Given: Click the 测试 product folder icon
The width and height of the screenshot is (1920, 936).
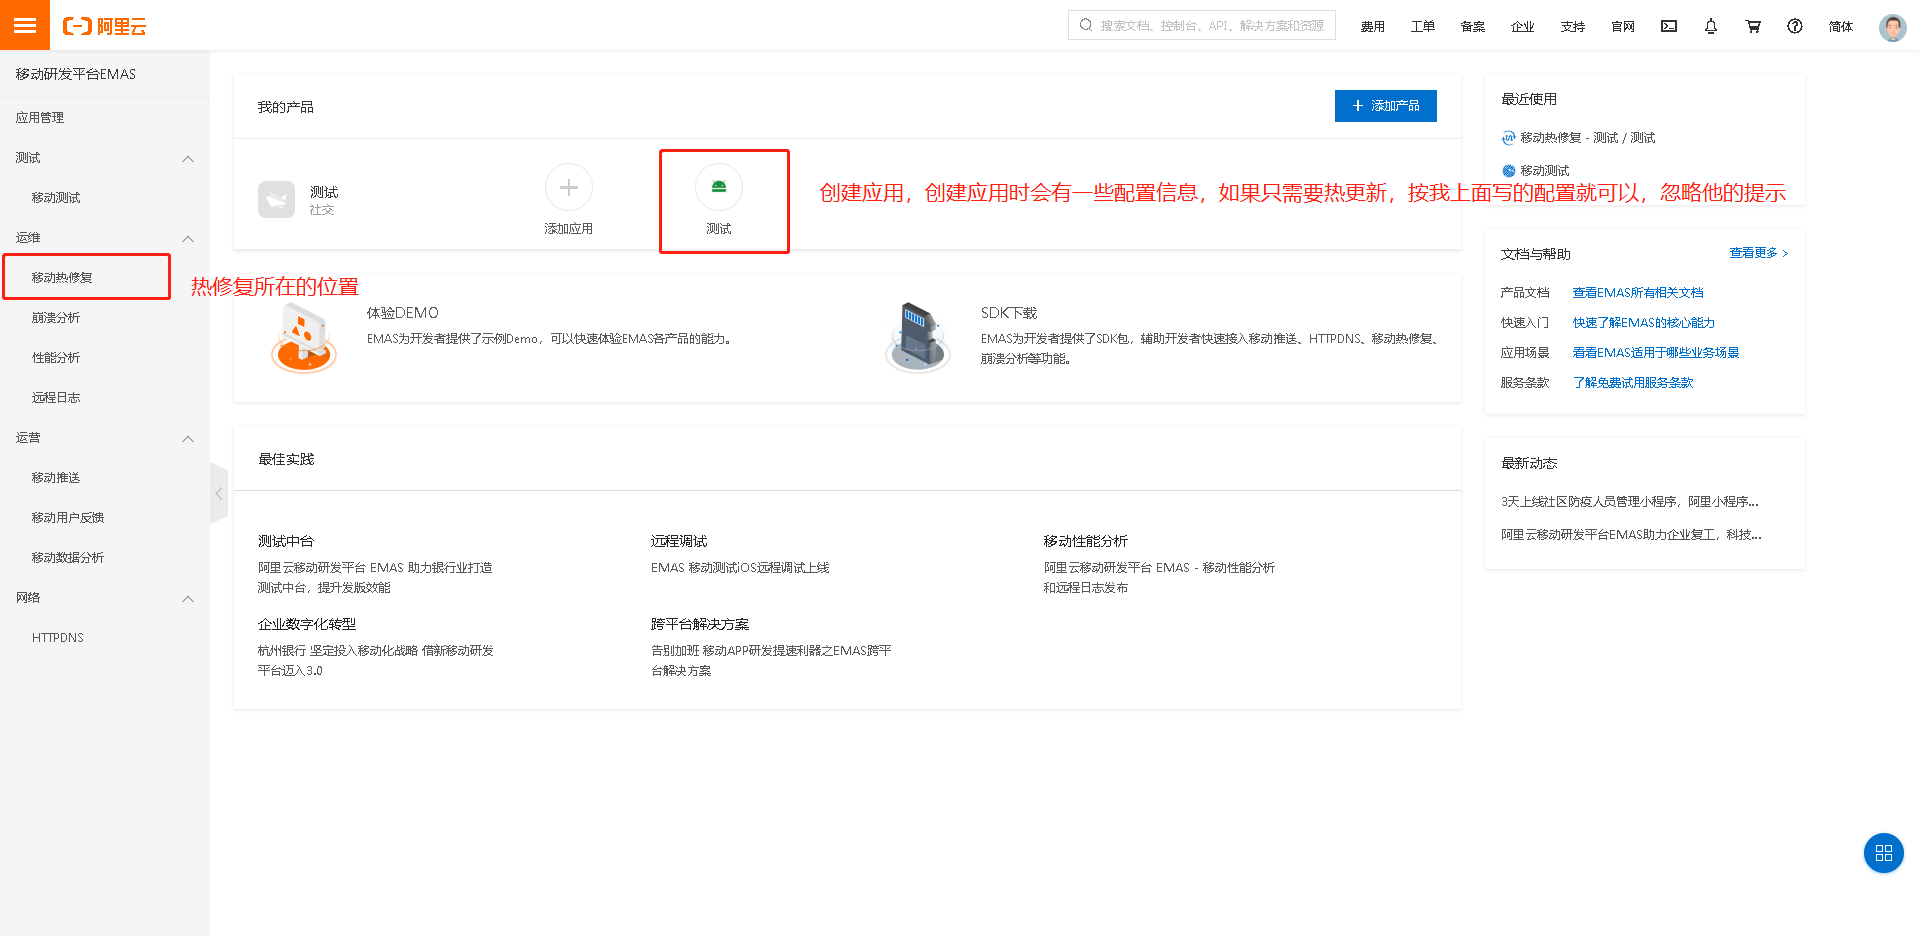Looking at the screenshot, I should coord(277,199).
